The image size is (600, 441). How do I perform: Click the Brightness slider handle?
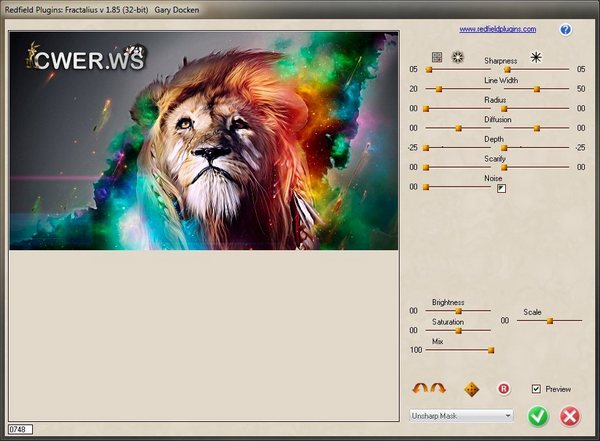point(459,311)
